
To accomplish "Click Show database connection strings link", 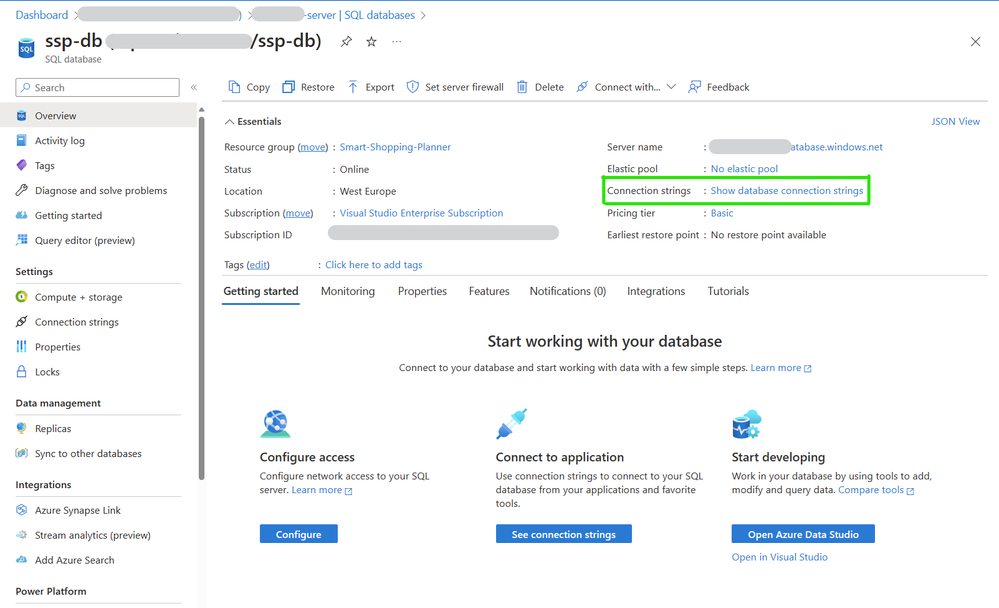I will coord(787,191).
